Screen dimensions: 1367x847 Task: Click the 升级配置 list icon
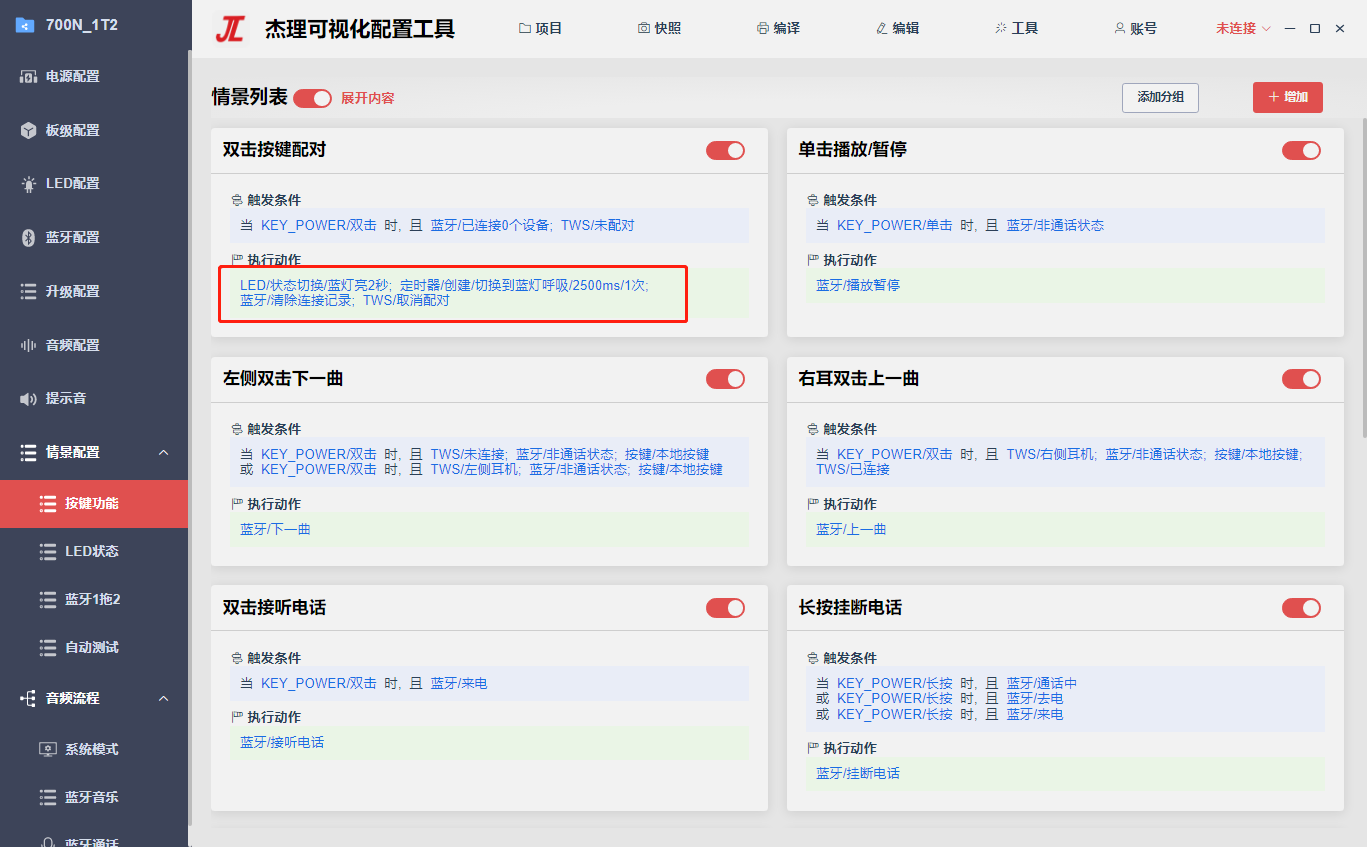tap(29, 291)
